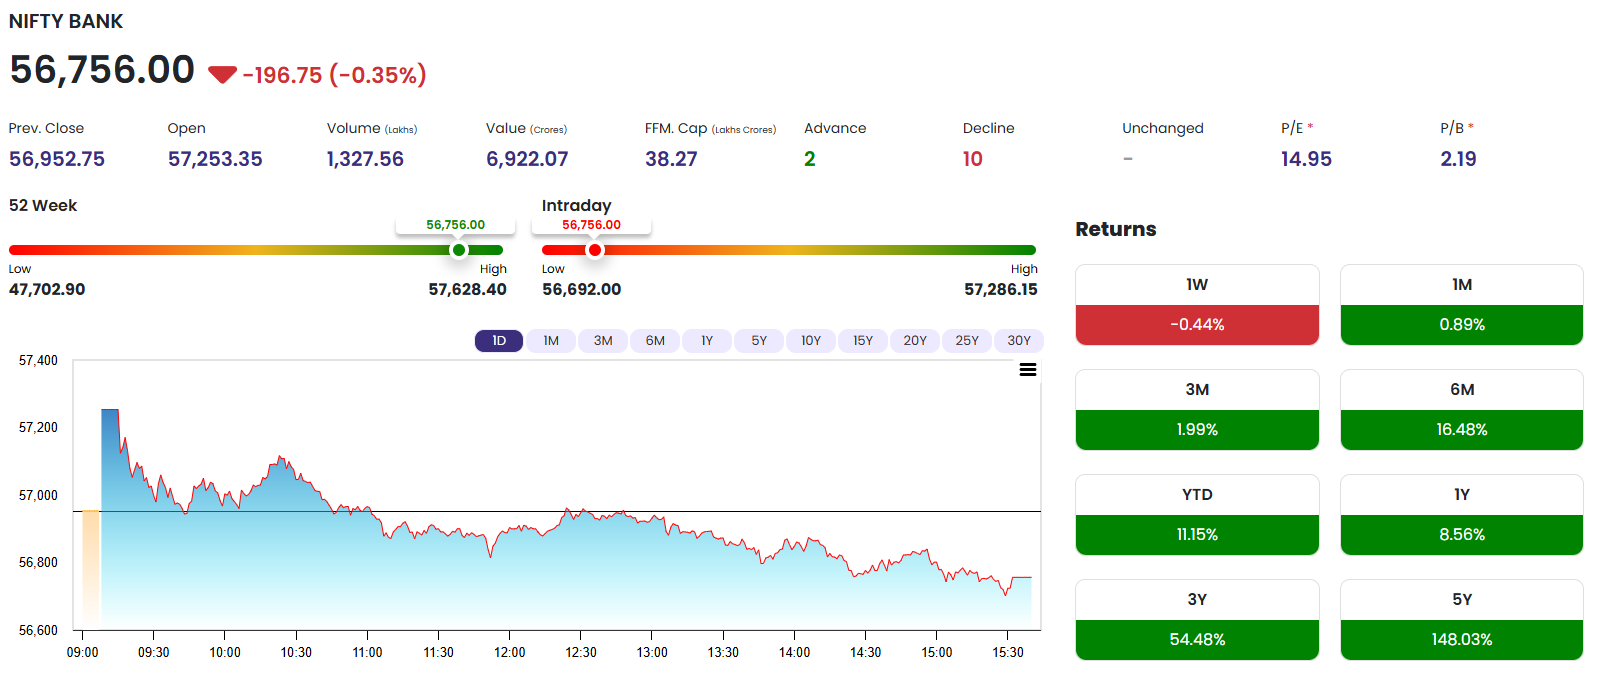This screenshot has height=678, width=1619.
Task: Click FFM. Cap value 38.27
Action: [671, 159]
